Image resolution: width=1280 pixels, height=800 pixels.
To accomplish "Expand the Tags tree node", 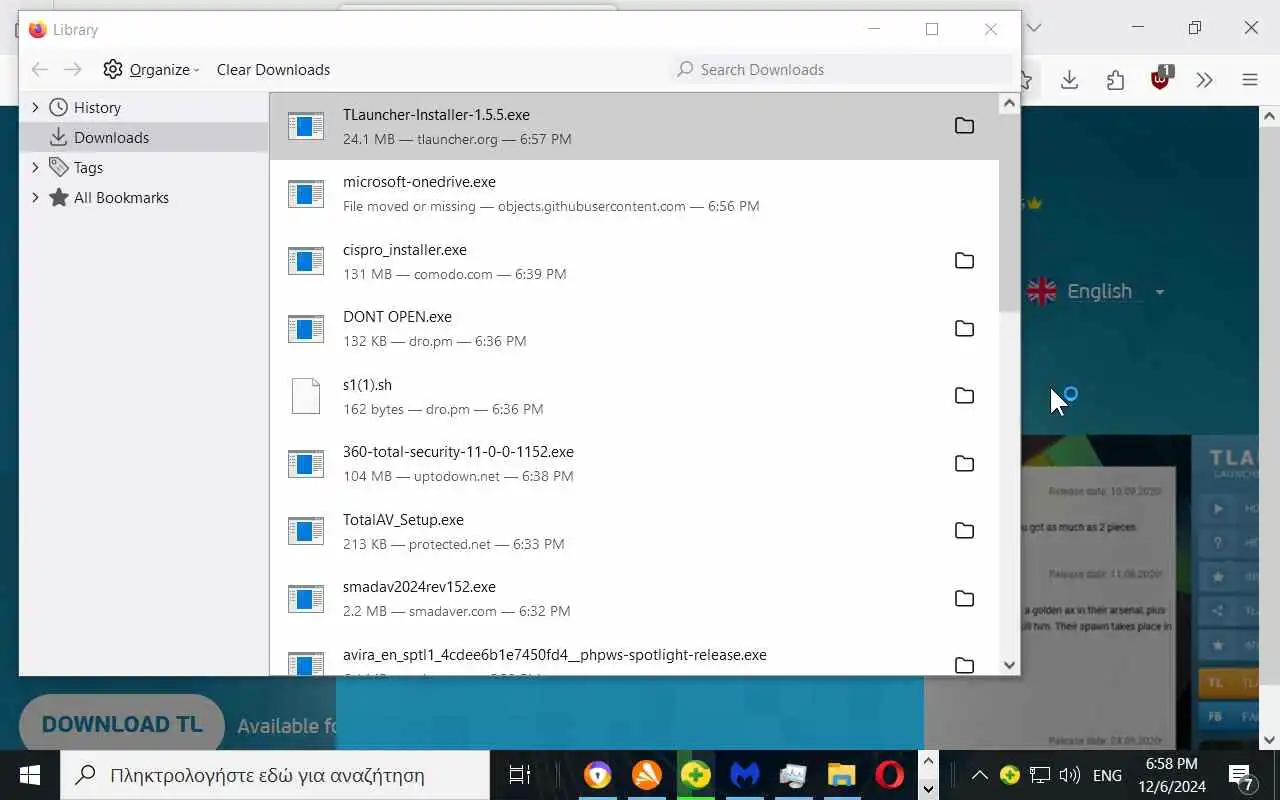I will (x=35, y=167).
